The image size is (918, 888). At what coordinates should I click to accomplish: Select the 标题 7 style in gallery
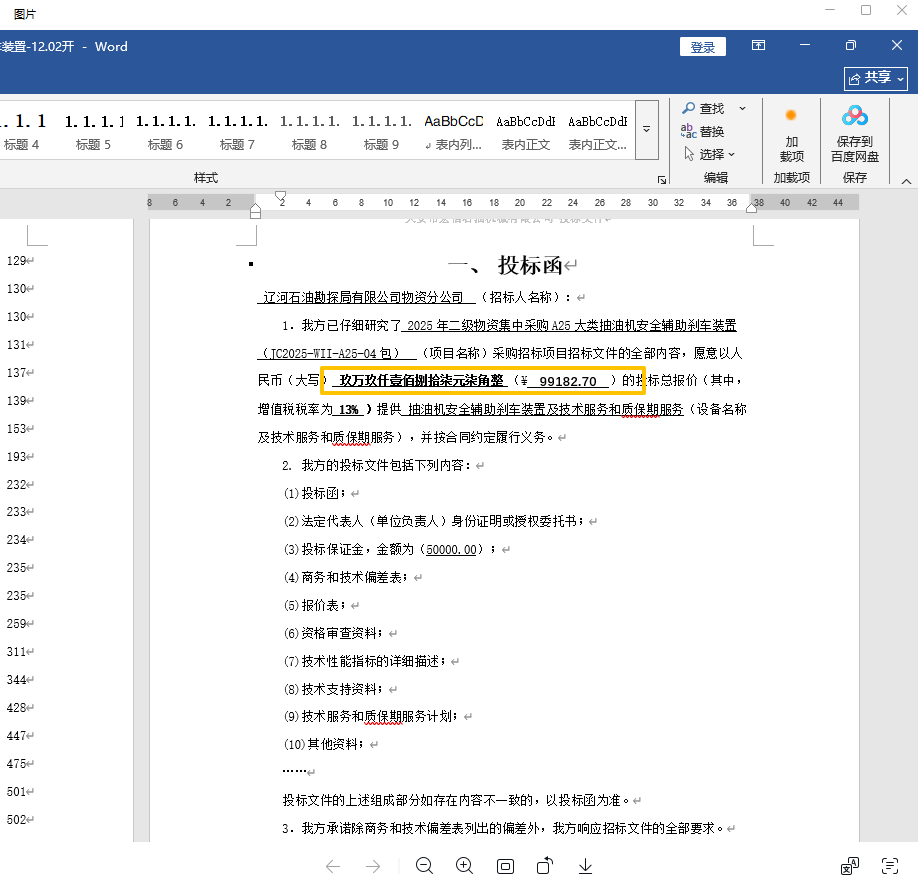click(x=238, y=130)
